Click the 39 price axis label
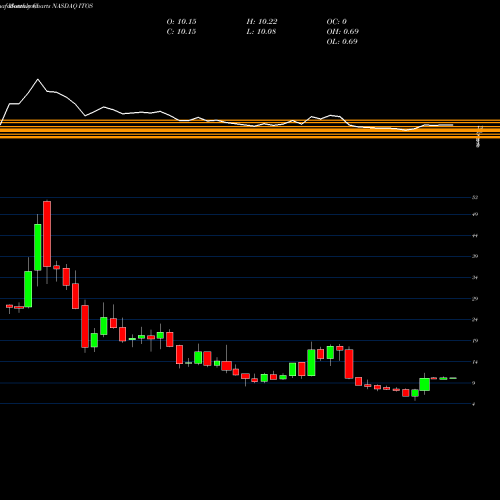The image size is (500, 500). [475, 256]
